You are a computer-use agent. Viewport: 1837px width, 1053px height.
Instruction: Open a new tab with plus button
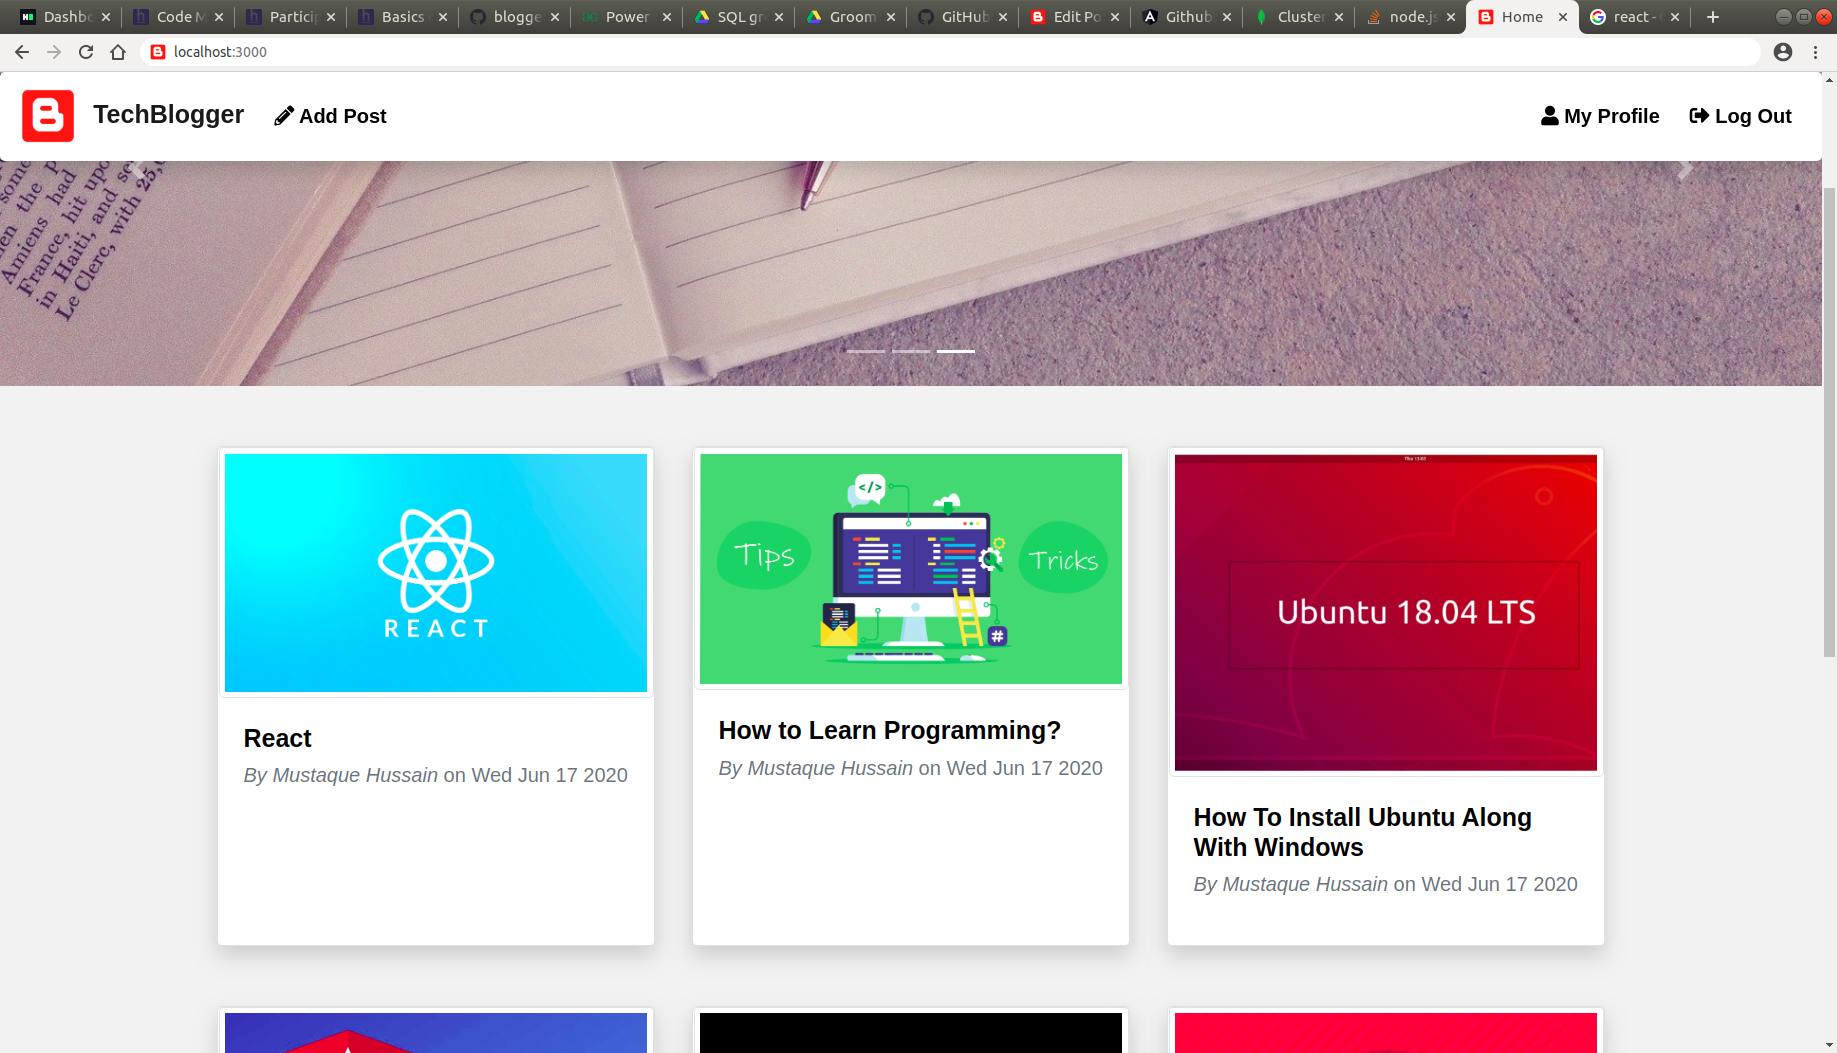tap(1713, 17)
